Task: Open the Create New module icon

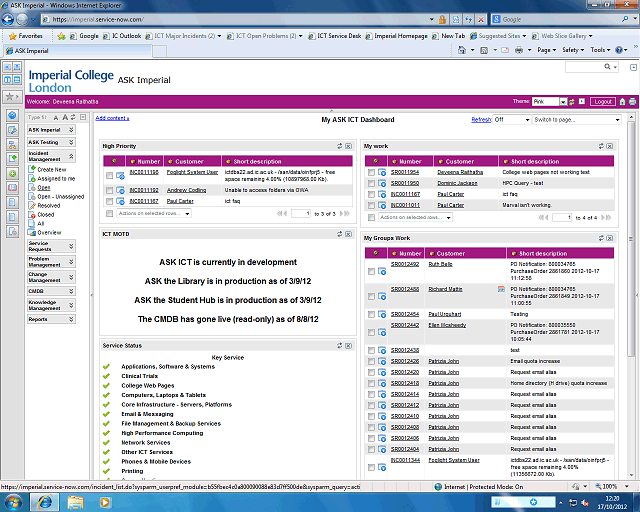Action: point(32,170)
